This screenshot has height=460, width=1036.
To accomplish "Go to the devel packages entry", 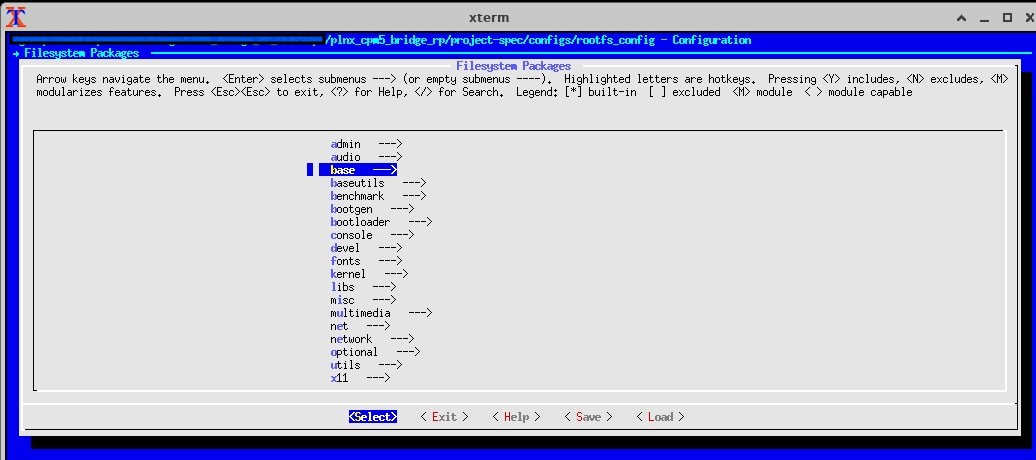I will pyautogui.click(x=345, y=248).
